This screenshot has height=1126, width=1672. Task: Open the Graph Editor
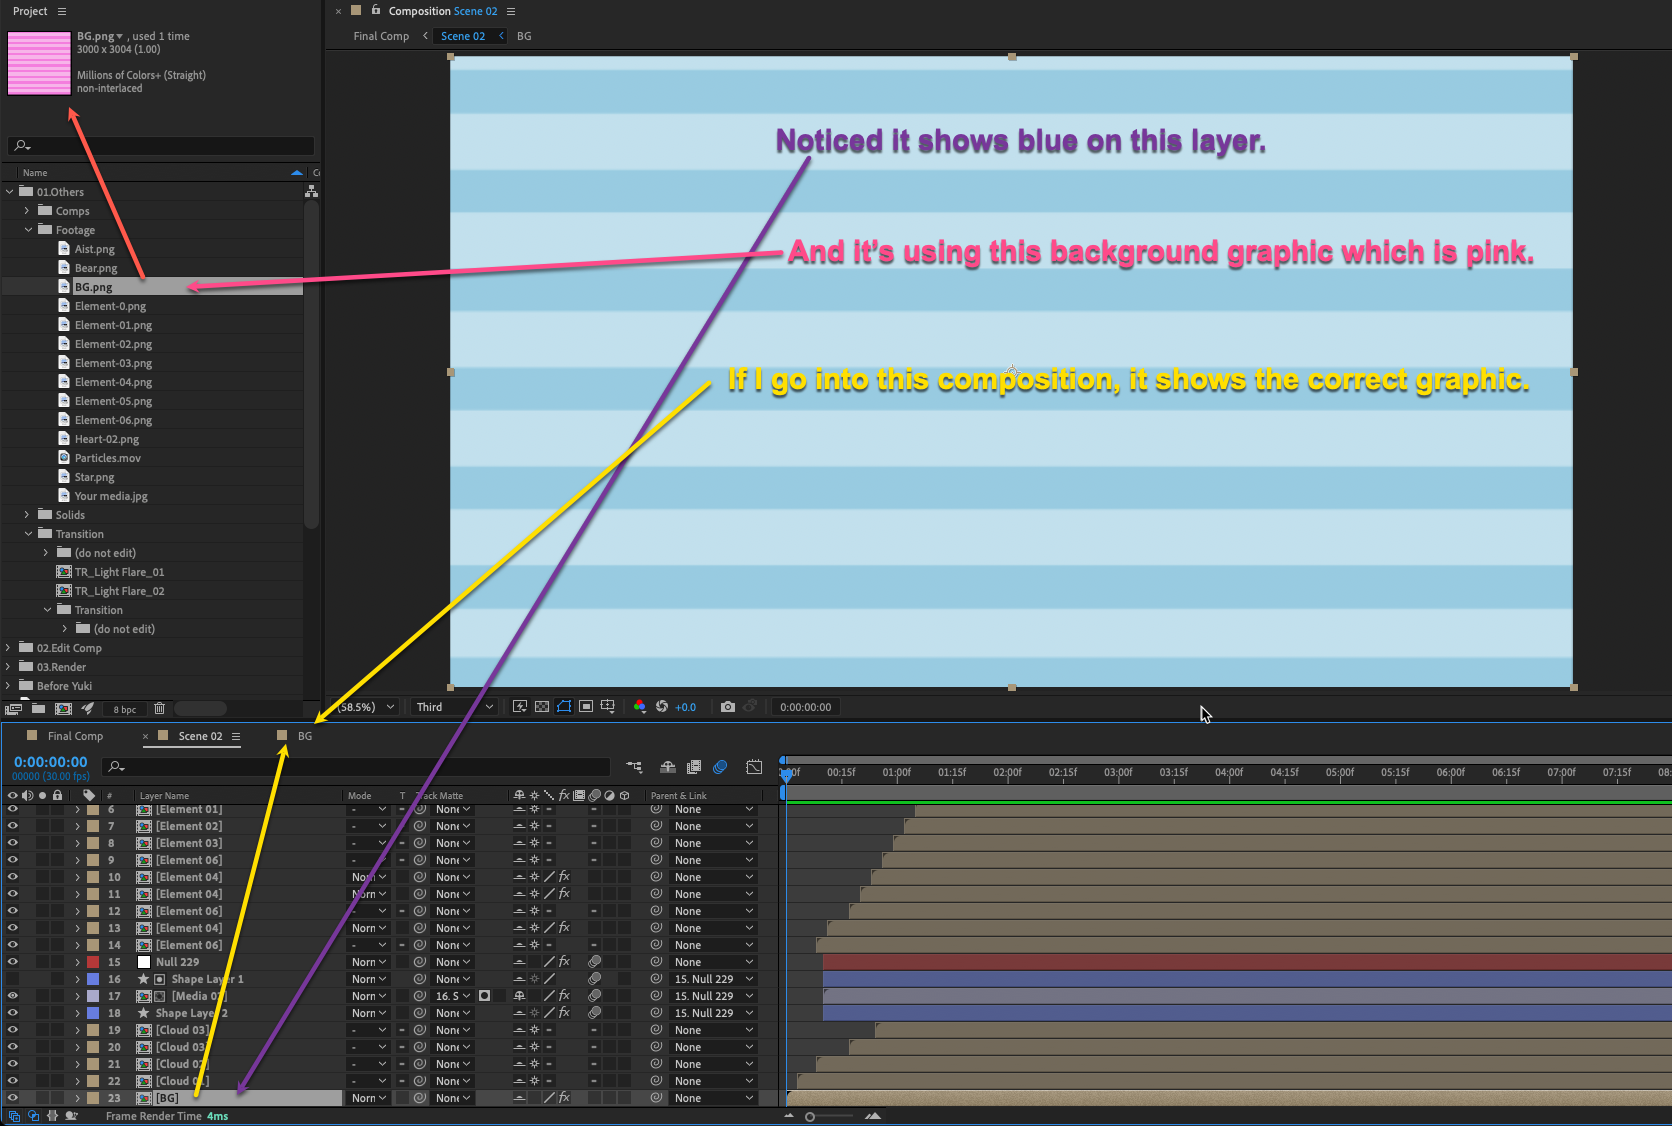tap(754, 768)
